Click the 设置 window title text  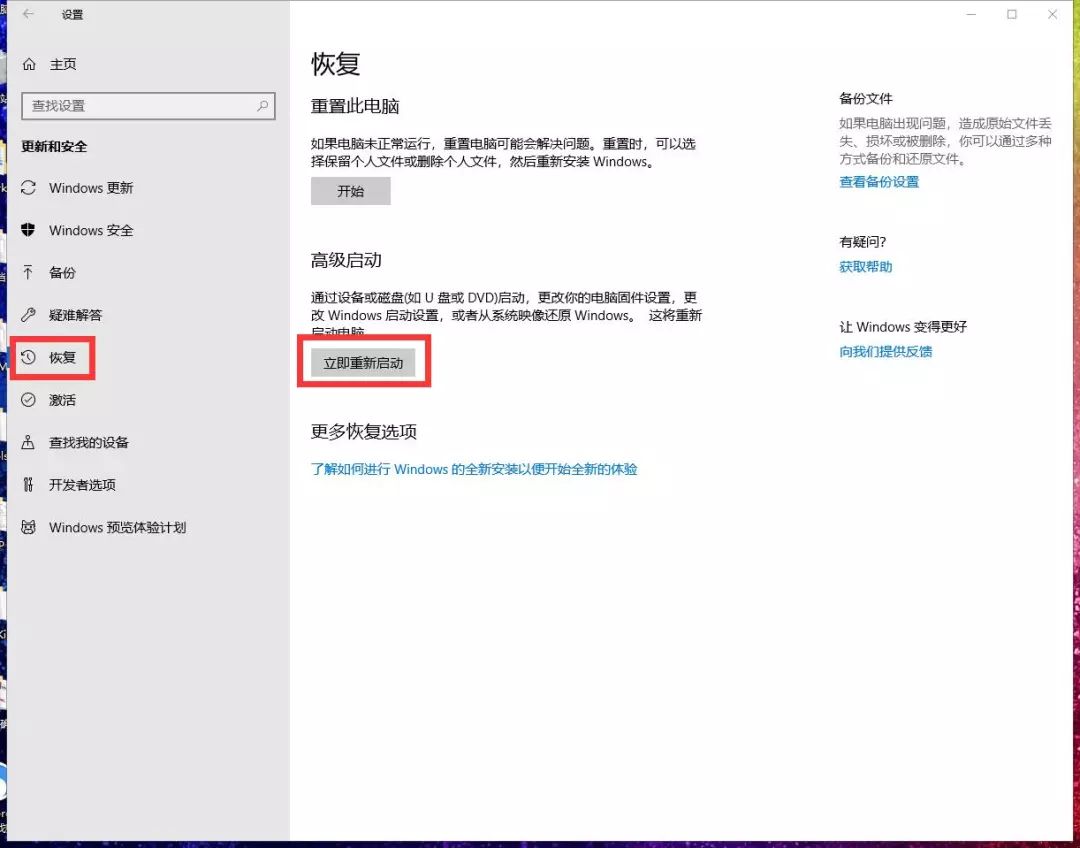pyautogui.click(x=72, y=14)
